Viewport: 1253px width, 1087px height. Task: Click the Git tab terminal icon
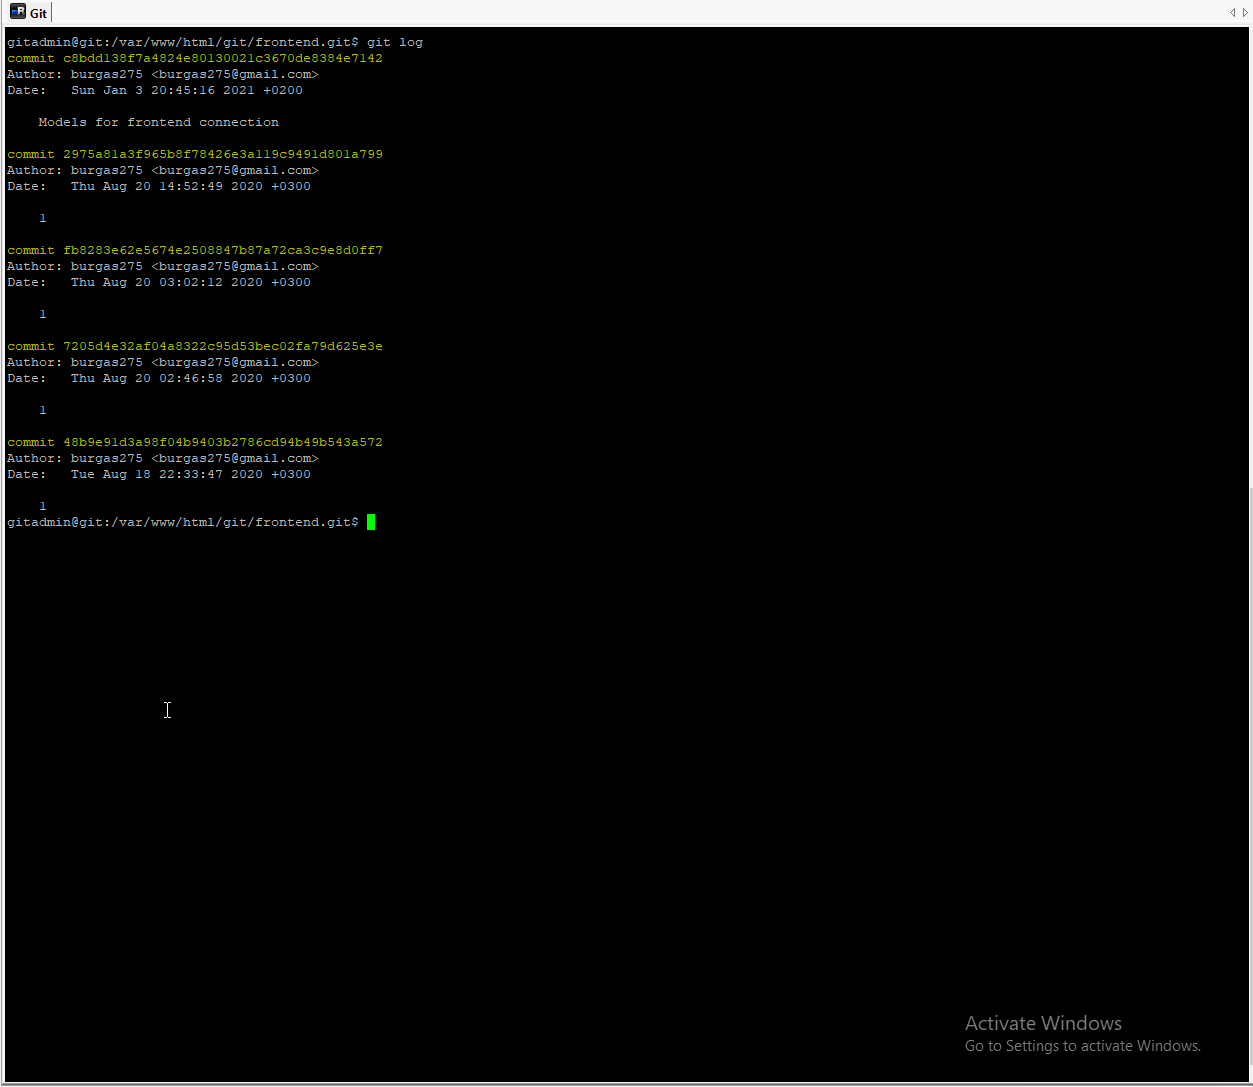[18, 12]
